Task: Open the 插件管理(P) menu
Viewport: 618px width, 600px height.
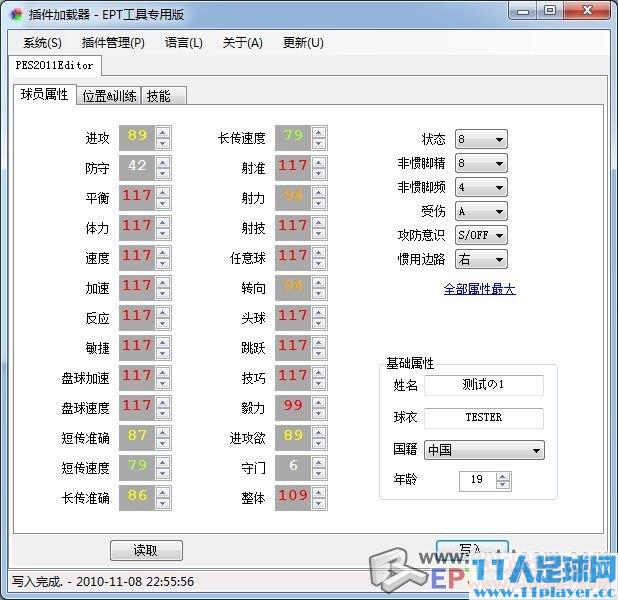Action: (113, 43)
